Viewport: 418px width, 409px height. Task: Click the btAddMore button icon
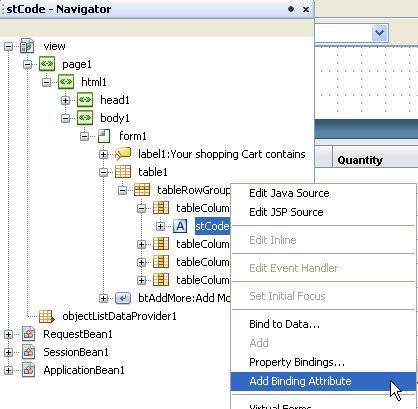(x=123, y=298)
